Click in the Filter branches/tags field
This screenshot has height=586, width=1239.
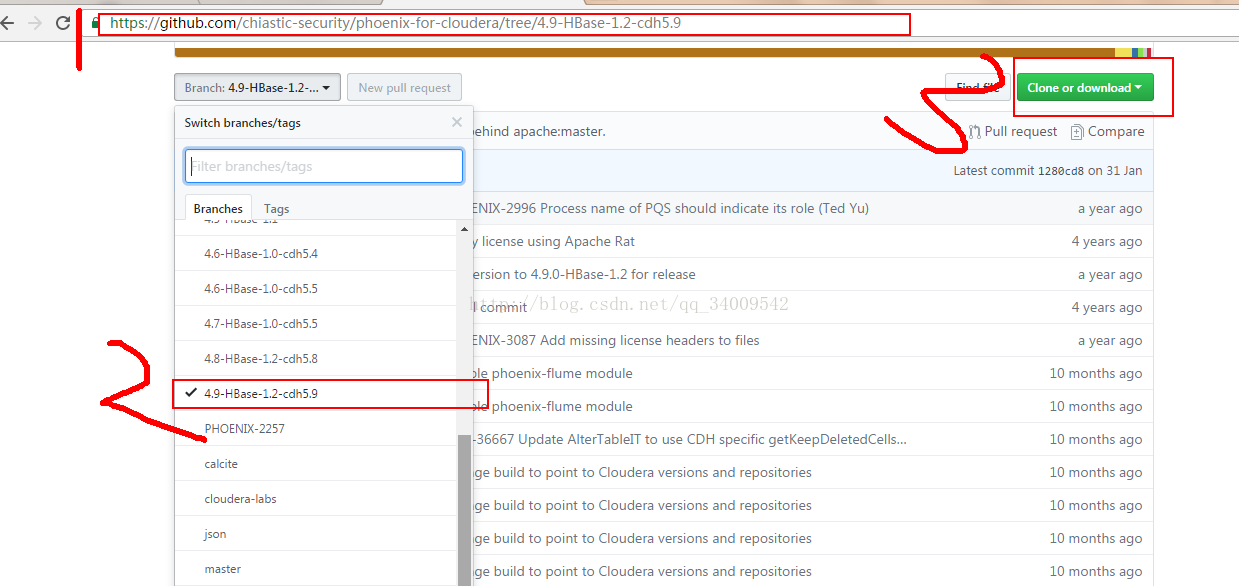point(324,166)
